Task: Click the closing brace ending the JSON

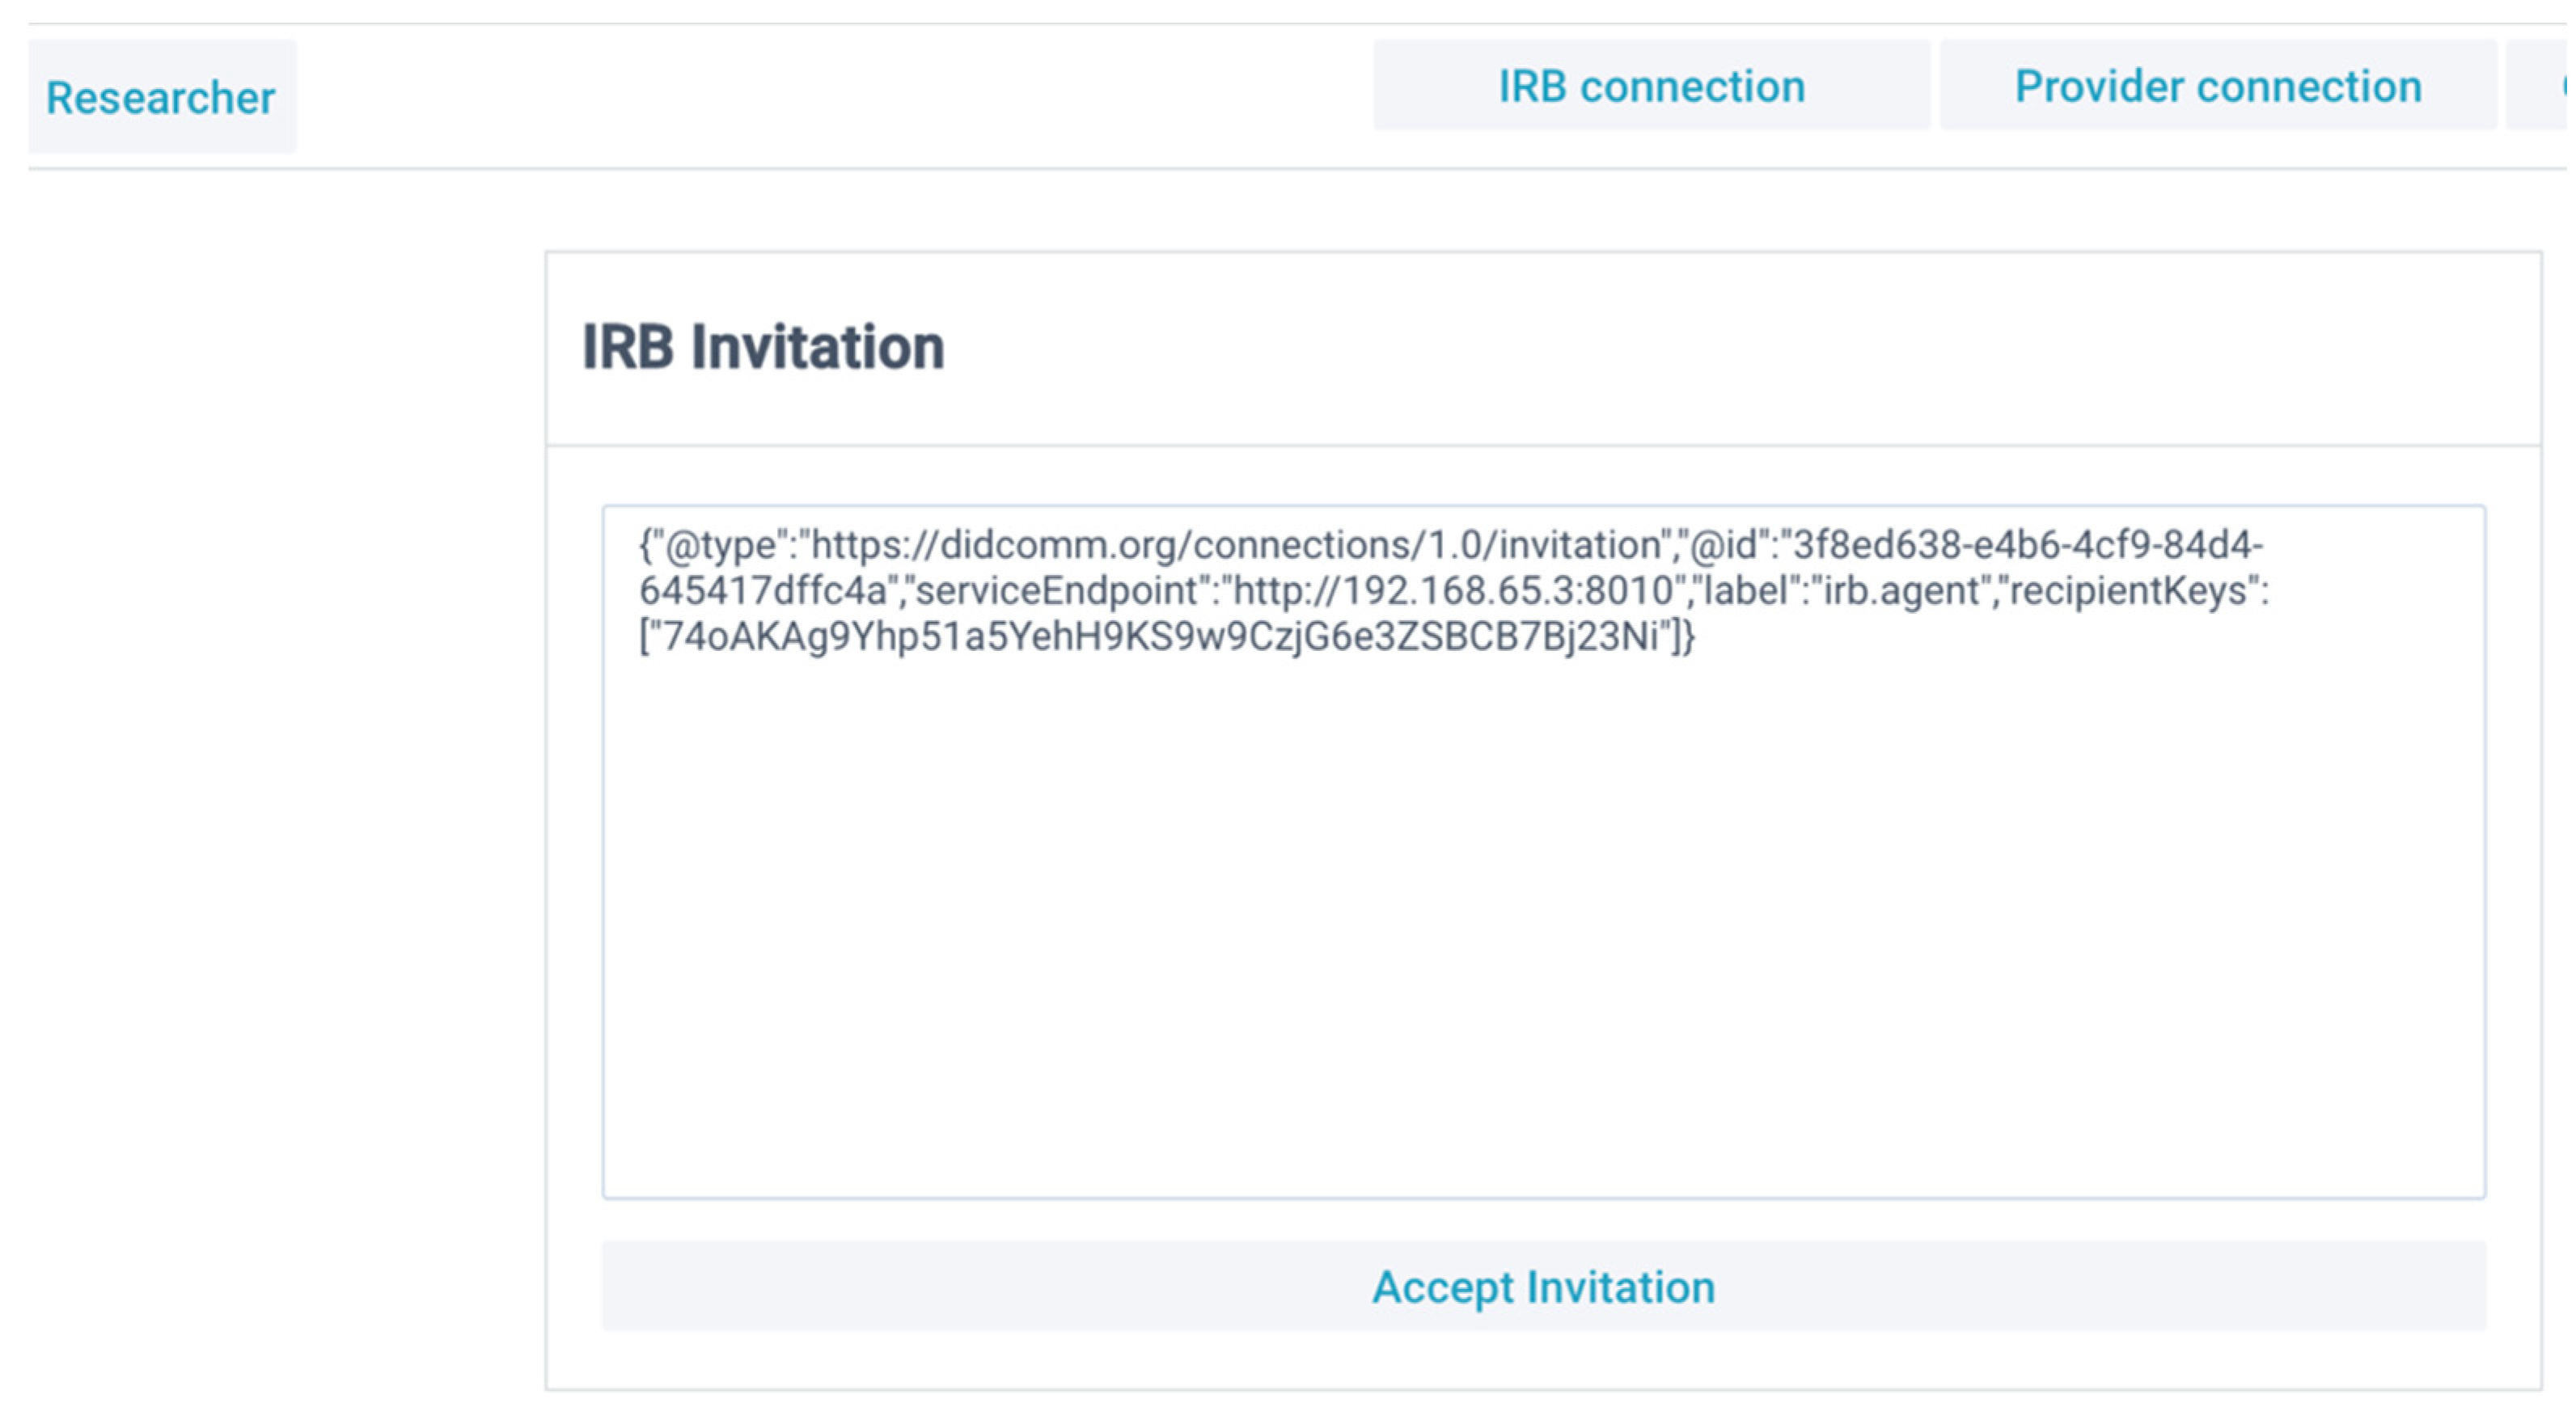Action: pos(1689,637)
